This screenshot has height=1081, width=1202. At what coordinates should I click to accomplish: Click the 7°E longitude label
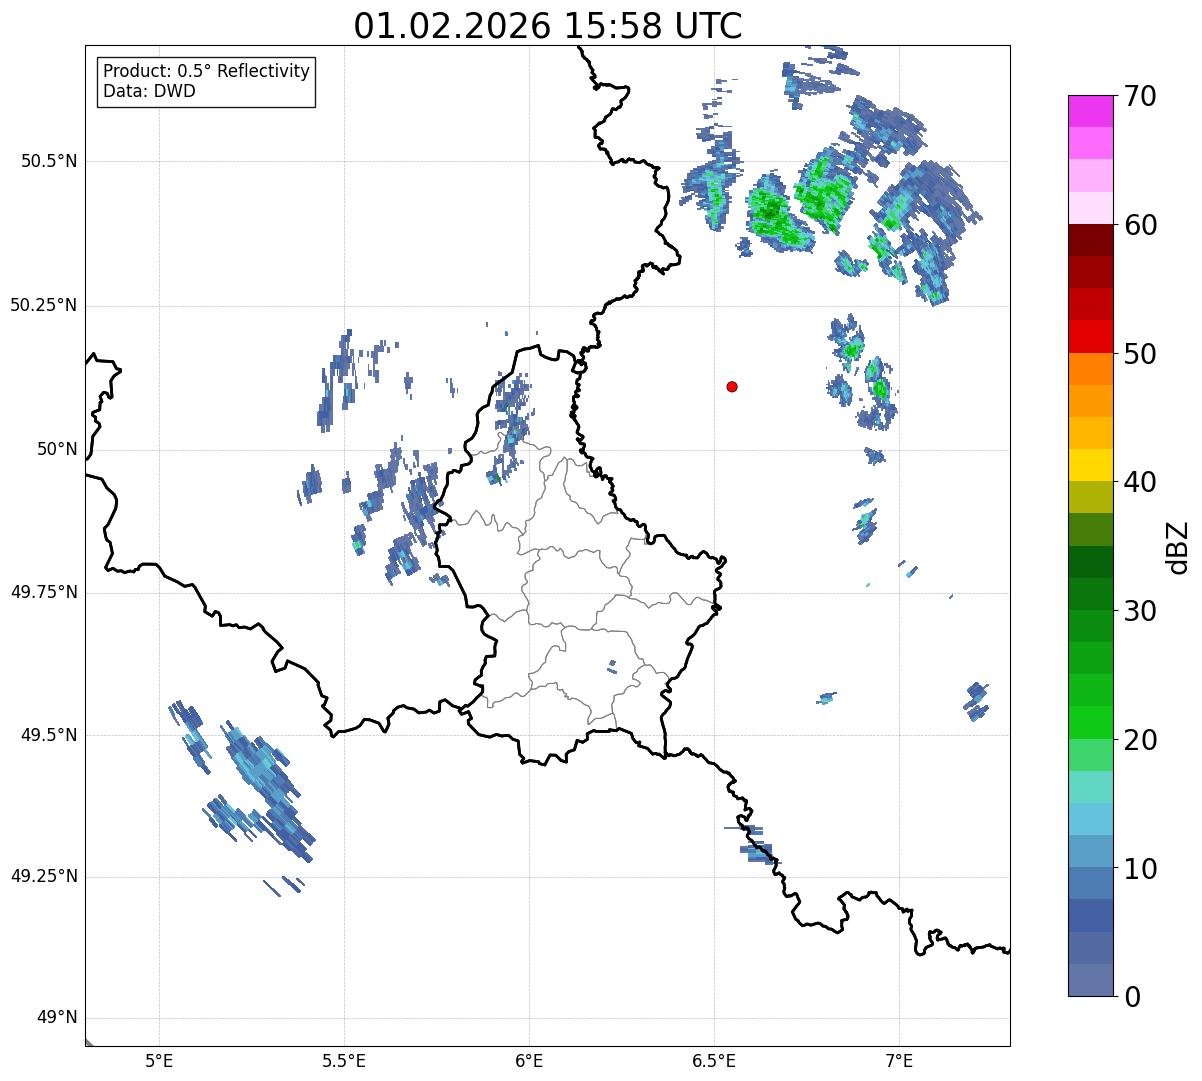[899, 1060]
